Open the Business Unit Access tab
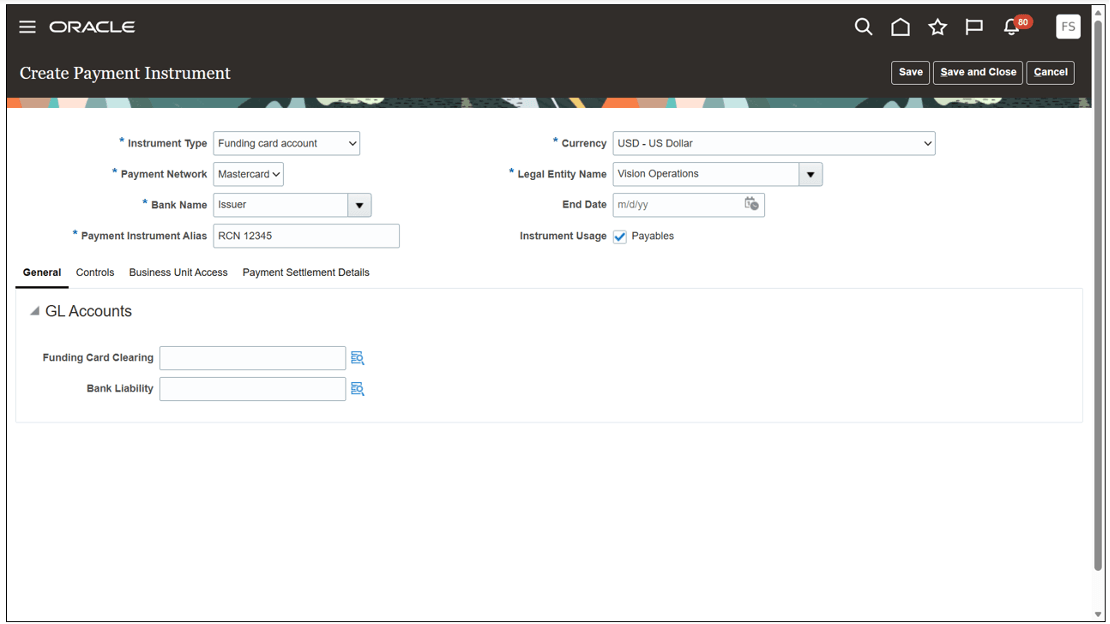The image size is (1110, 624). click(x=178, y=273)
